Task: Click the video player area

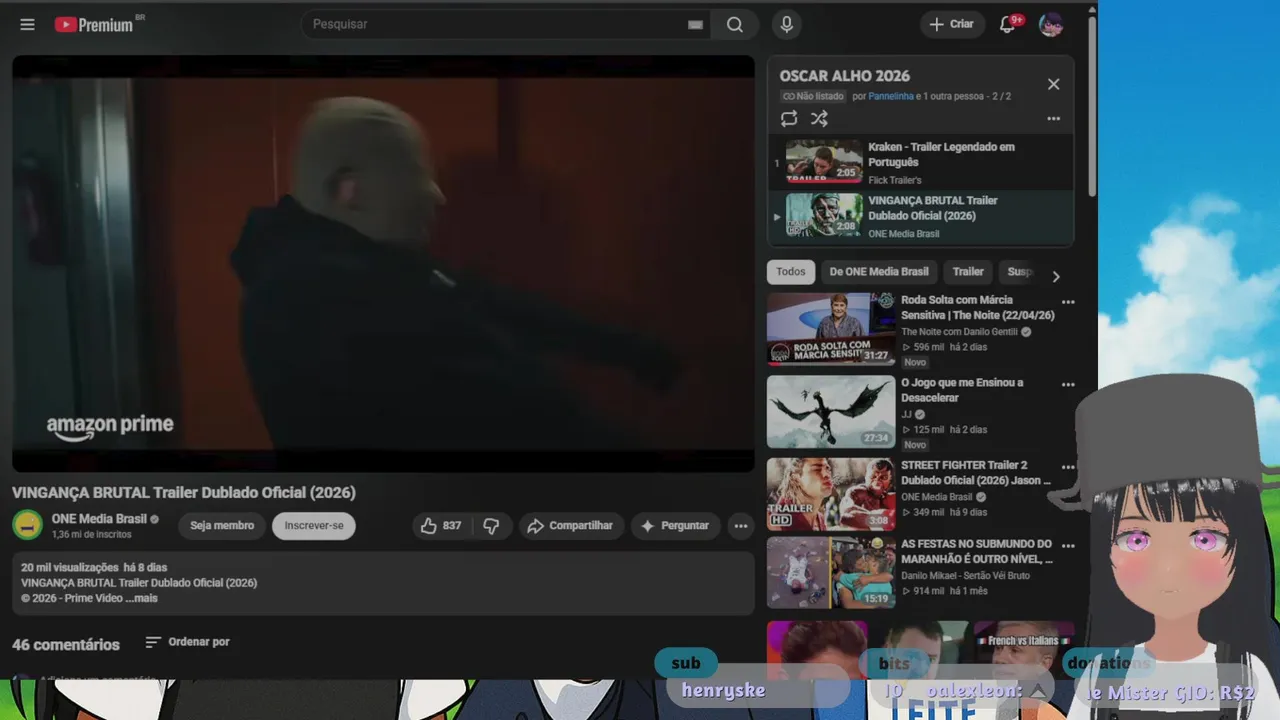Action: coord(383,264)
